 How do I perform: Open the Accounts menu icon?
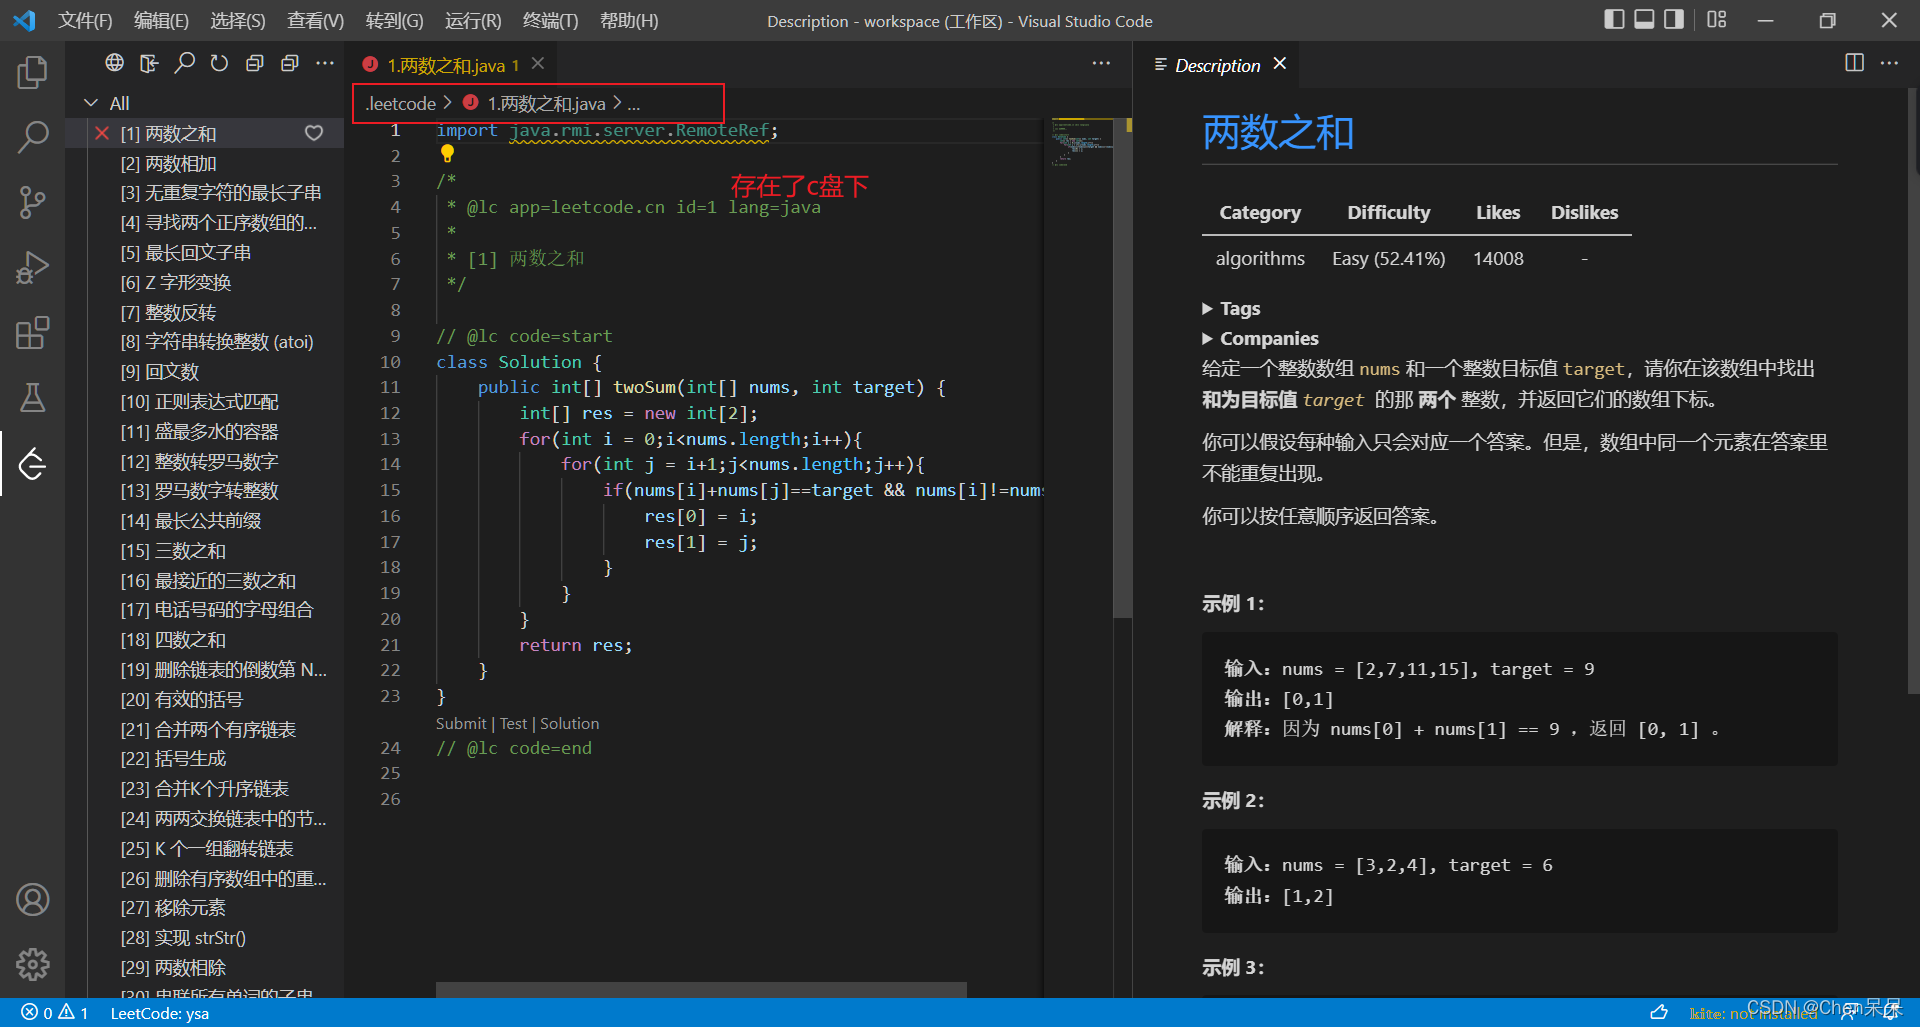tap(32, 900)
